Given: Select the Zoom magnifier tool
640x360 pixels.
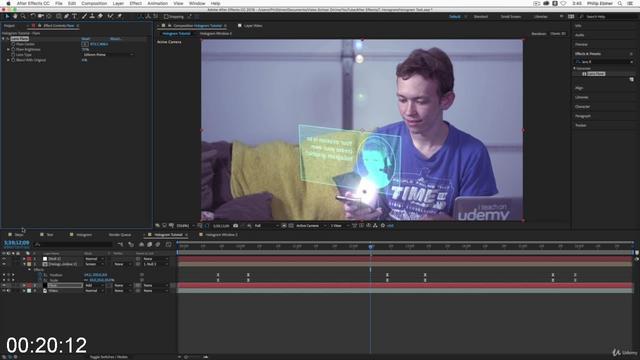Looking at the screenshot, I should 23,16.
